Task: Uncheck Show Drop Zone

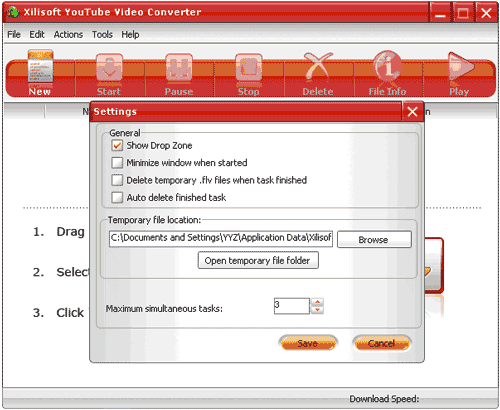Action: [117, 145]
